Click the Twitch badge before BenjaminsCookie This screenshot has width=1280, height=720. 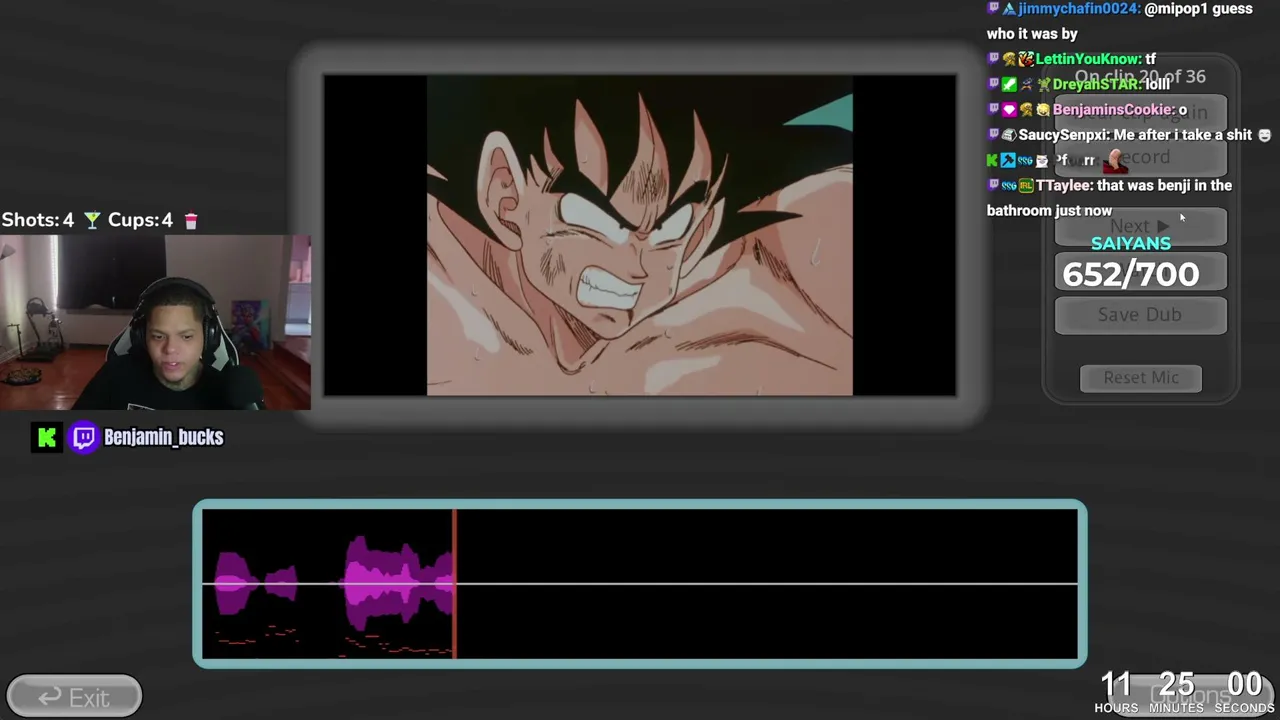[x=993, y=109]
